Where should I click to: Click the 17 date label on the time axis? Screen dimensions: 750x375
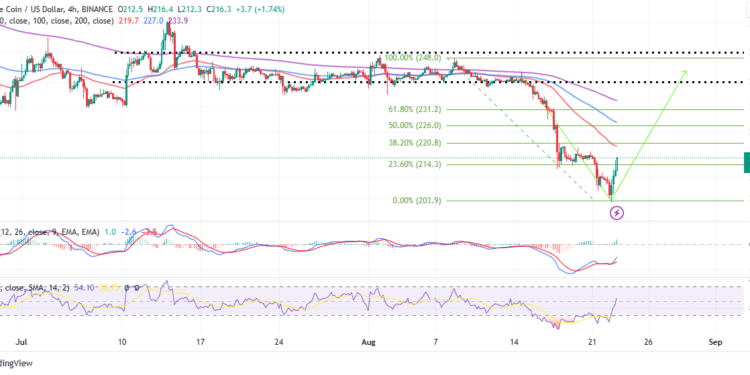pos(200,342)
